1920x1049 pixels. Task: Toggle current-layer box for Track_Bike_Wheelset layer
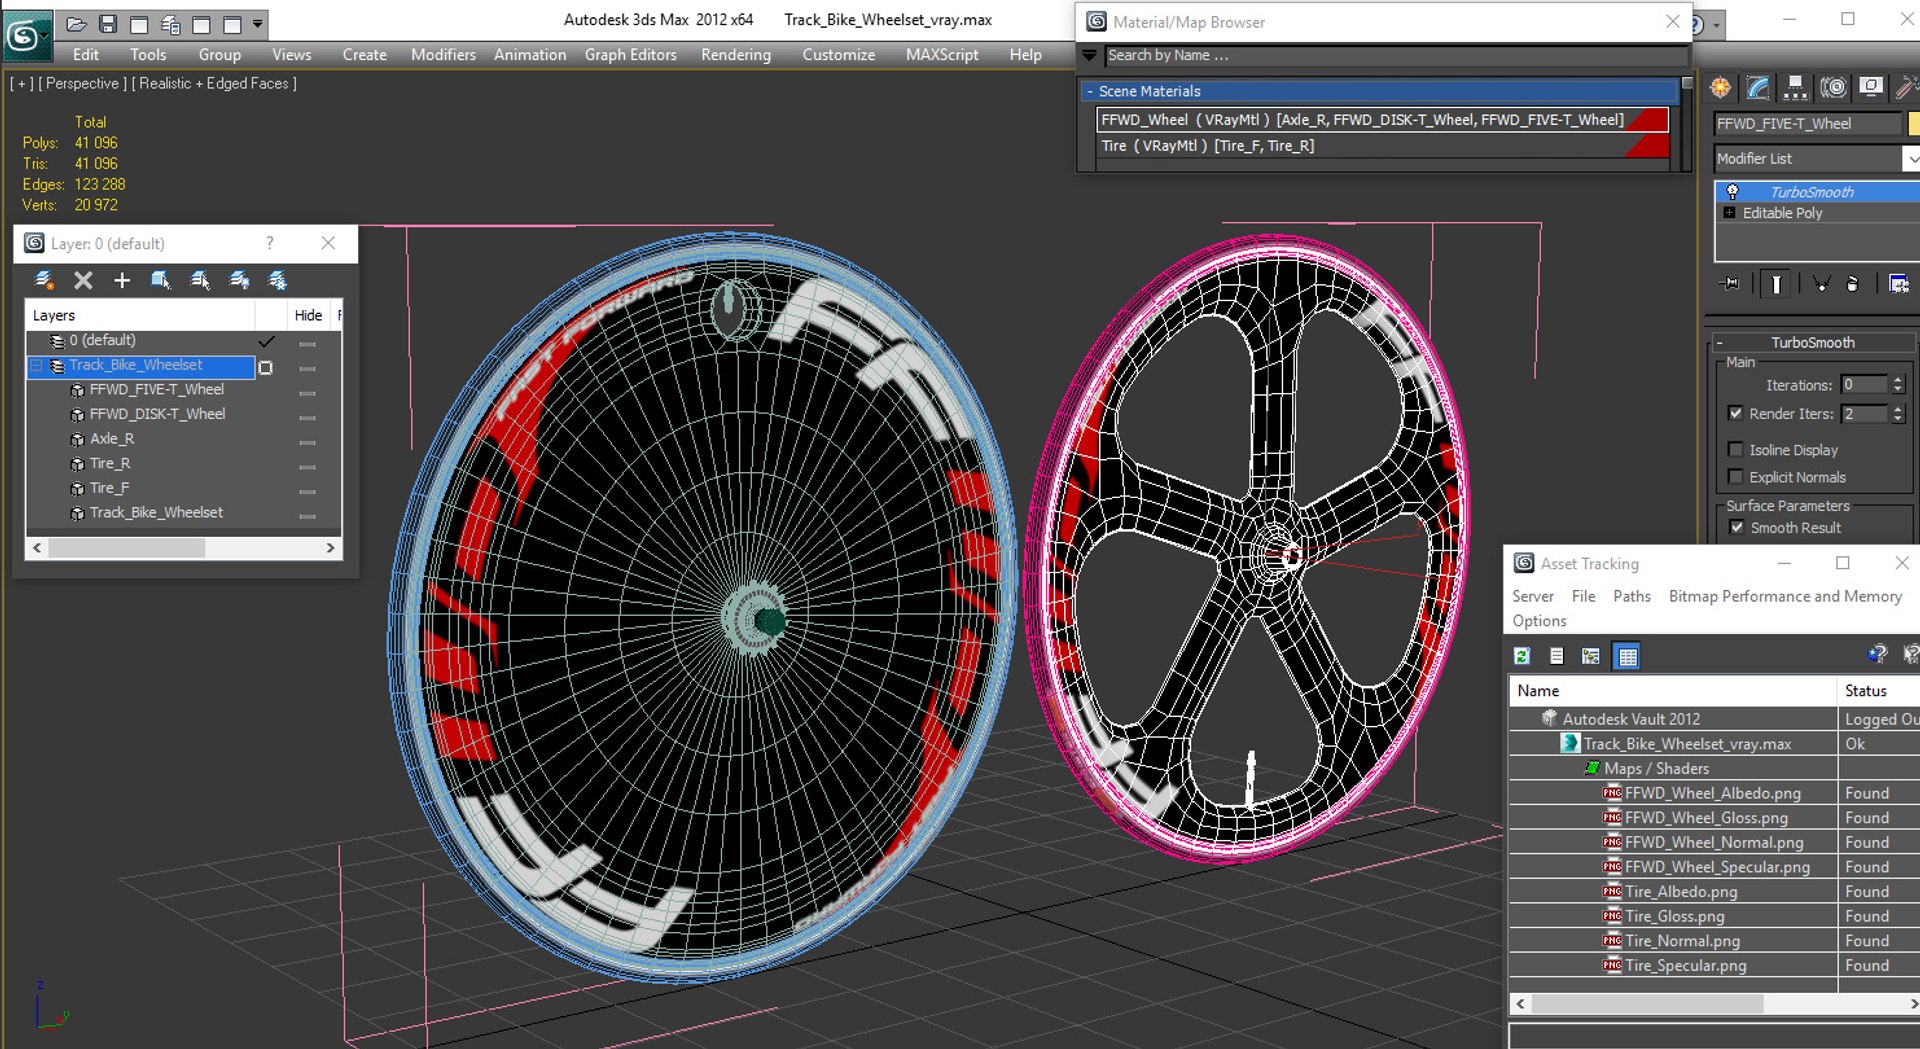[266, 368]
